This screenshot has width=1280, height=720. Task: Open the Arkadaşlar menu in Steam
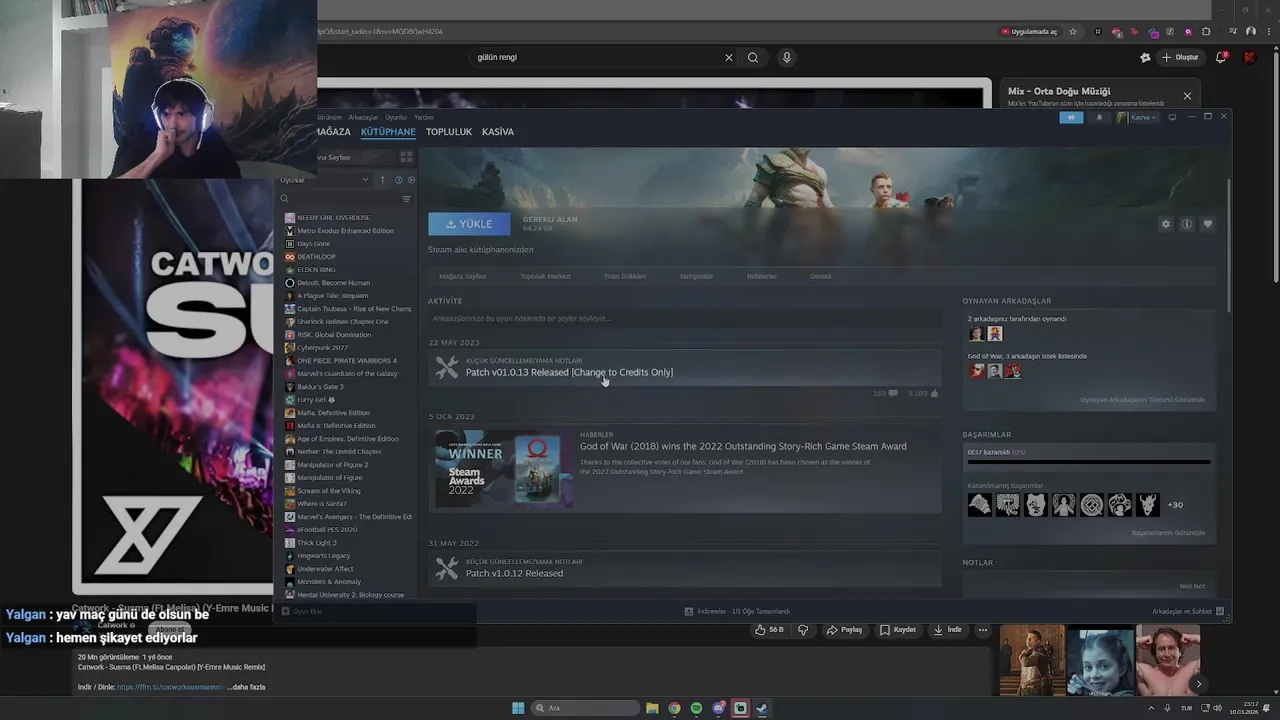(363, 117)
